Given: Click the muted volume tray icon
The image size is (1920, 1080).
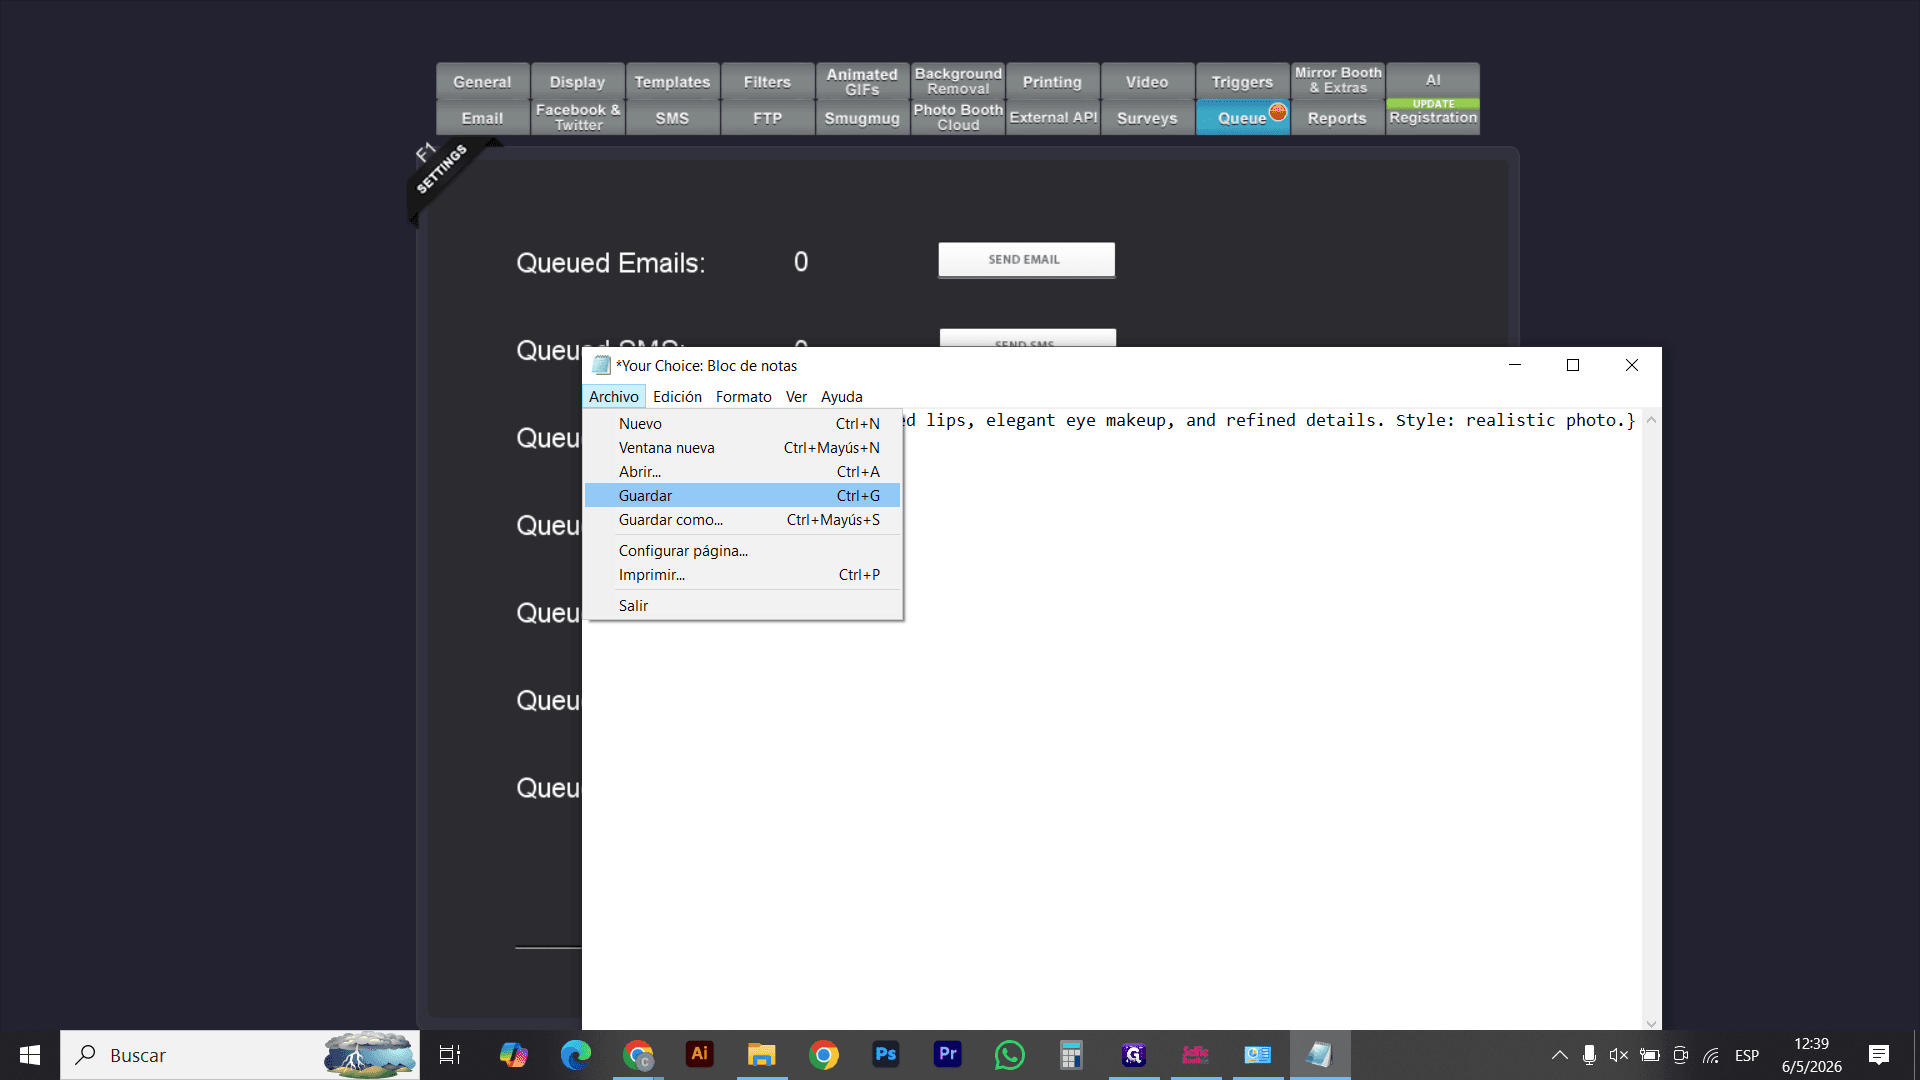Looking at the screenshot, I should coord(1619,1055).
